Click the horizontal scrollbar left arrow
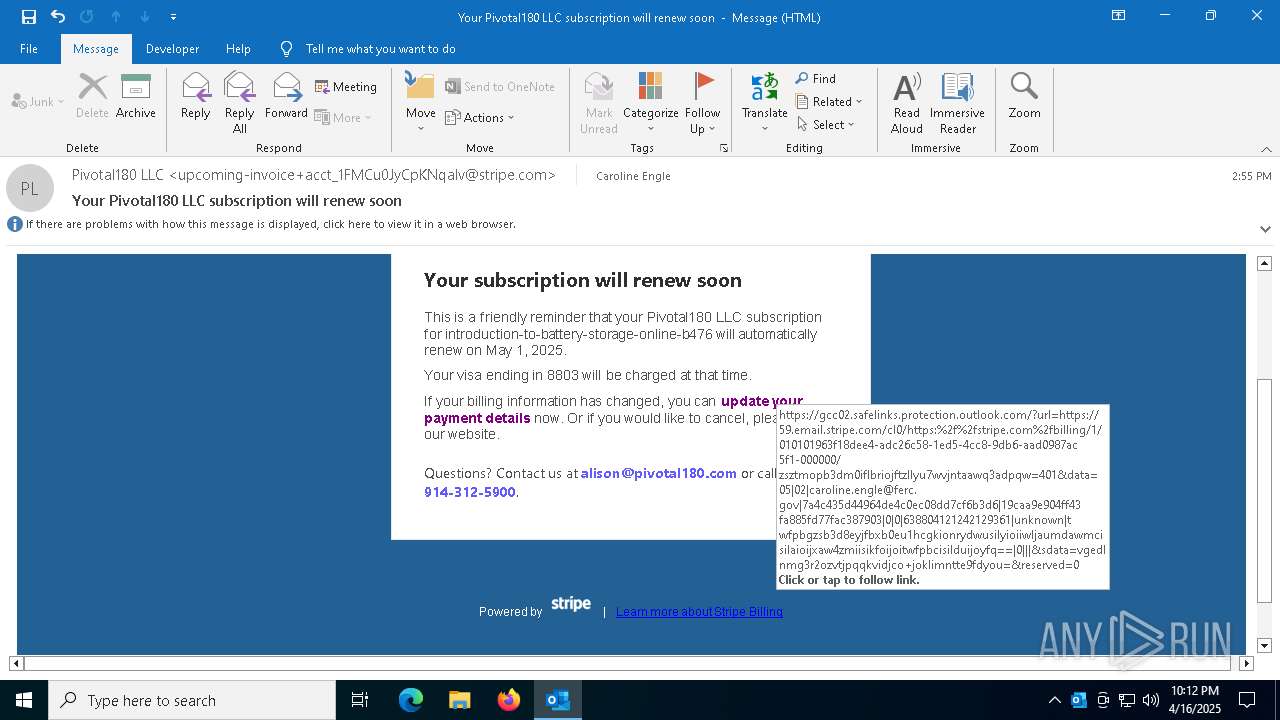This screenshot has height=720, width=1280. [16, 662]
